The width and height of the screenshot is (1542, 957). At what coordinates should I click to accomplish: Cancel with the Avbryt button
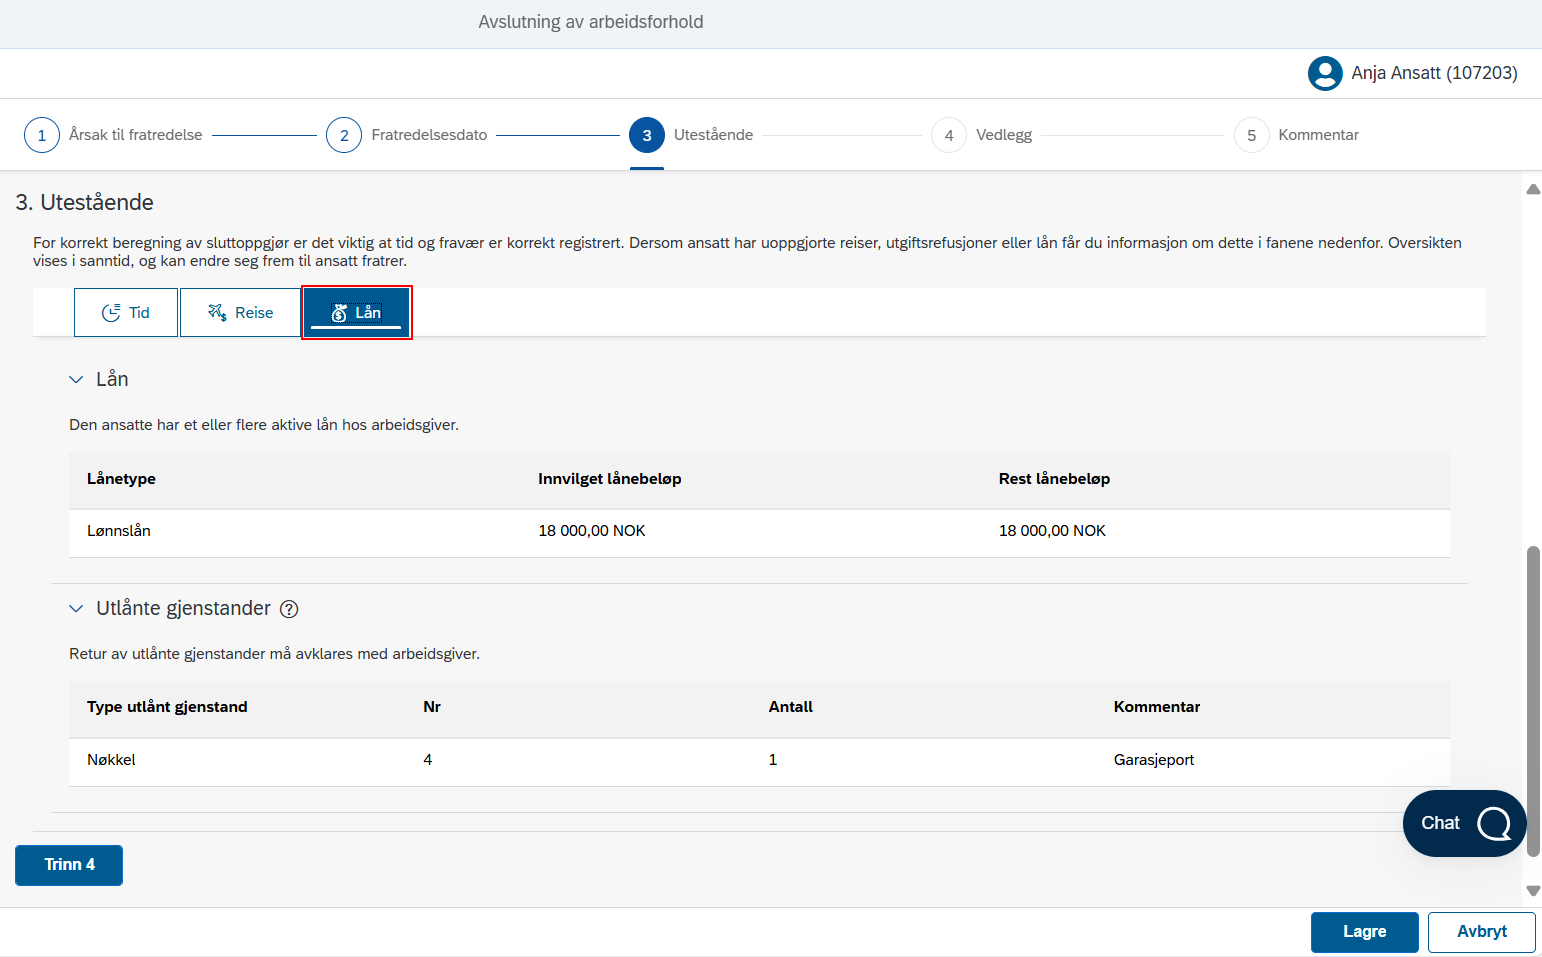pos(1481,932)
